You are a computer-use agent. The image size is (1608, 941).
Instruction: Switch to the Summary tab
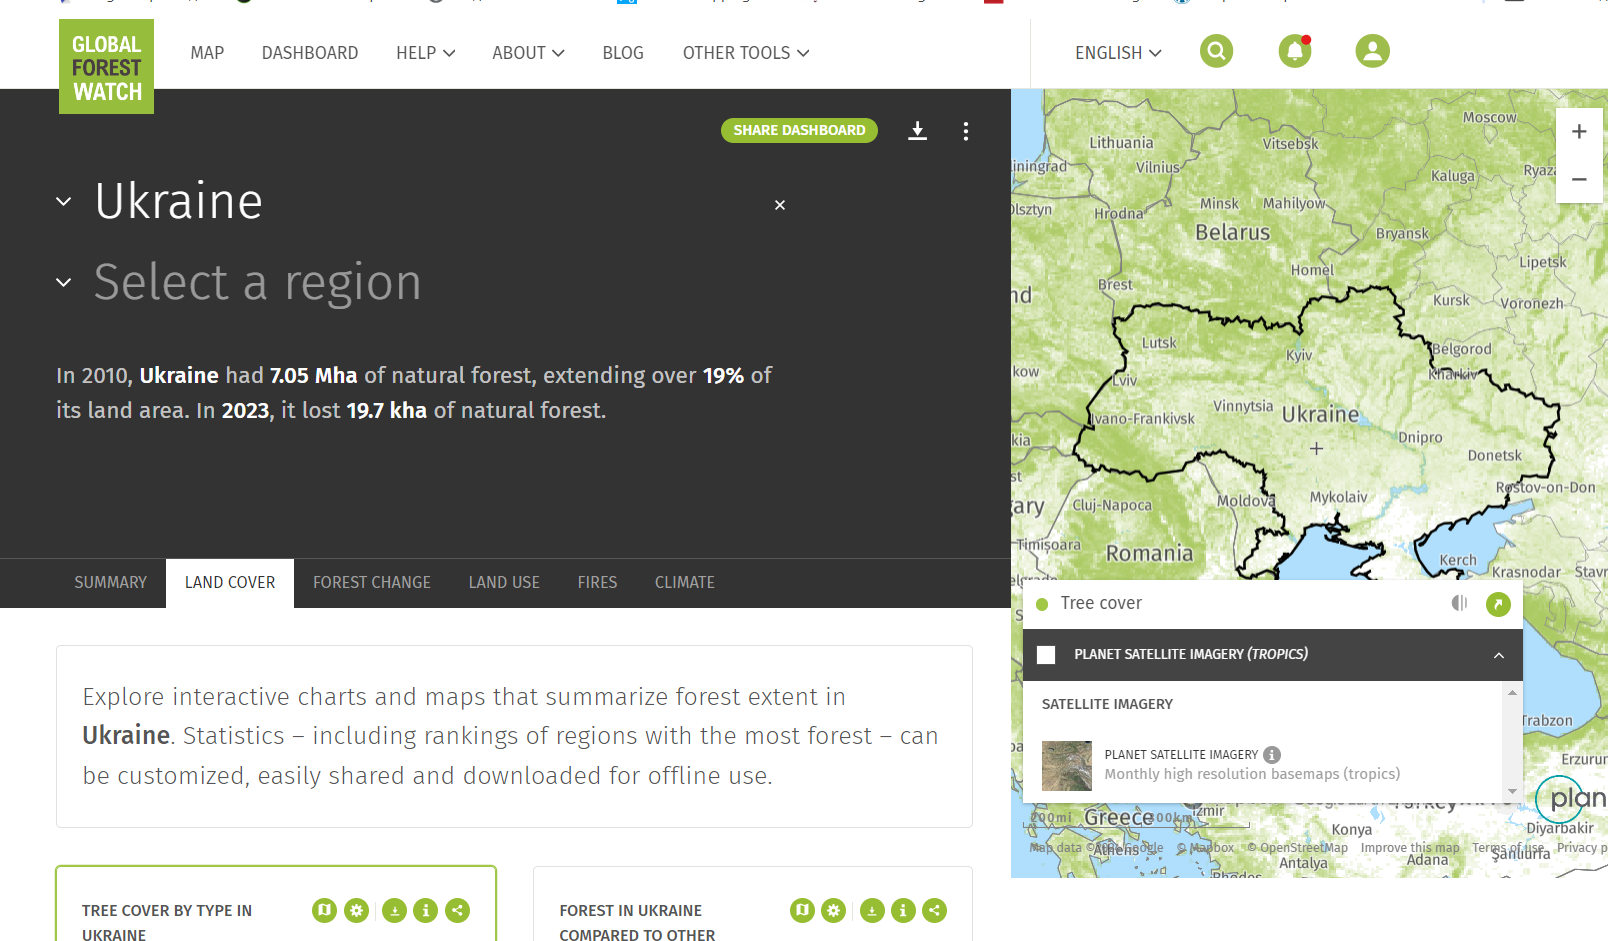(110, 583)
